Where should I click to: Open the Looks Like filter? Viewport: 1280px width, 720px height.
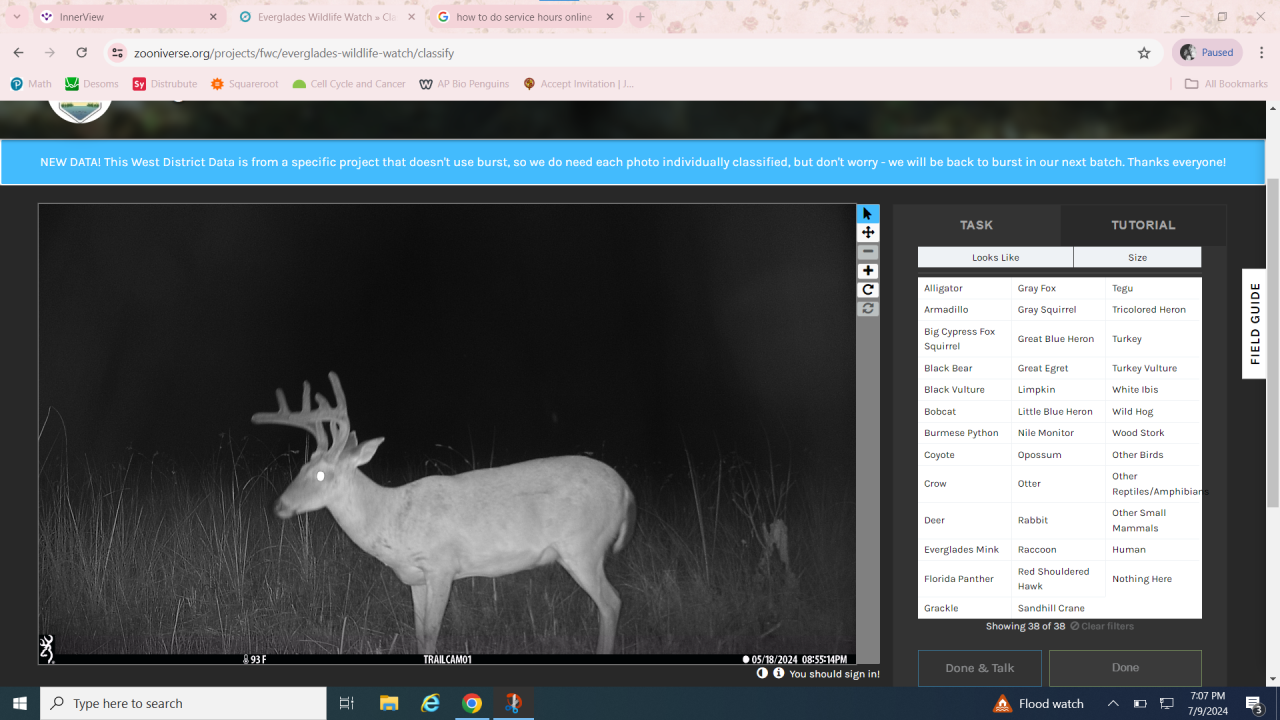(995, 257)
